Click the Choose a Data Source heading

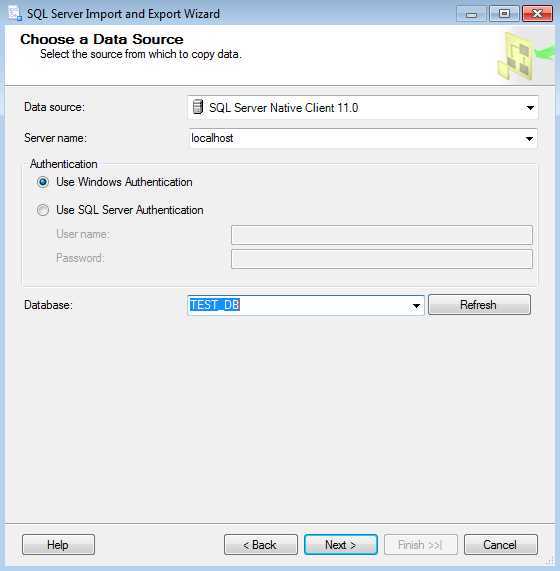pos(102,39)
